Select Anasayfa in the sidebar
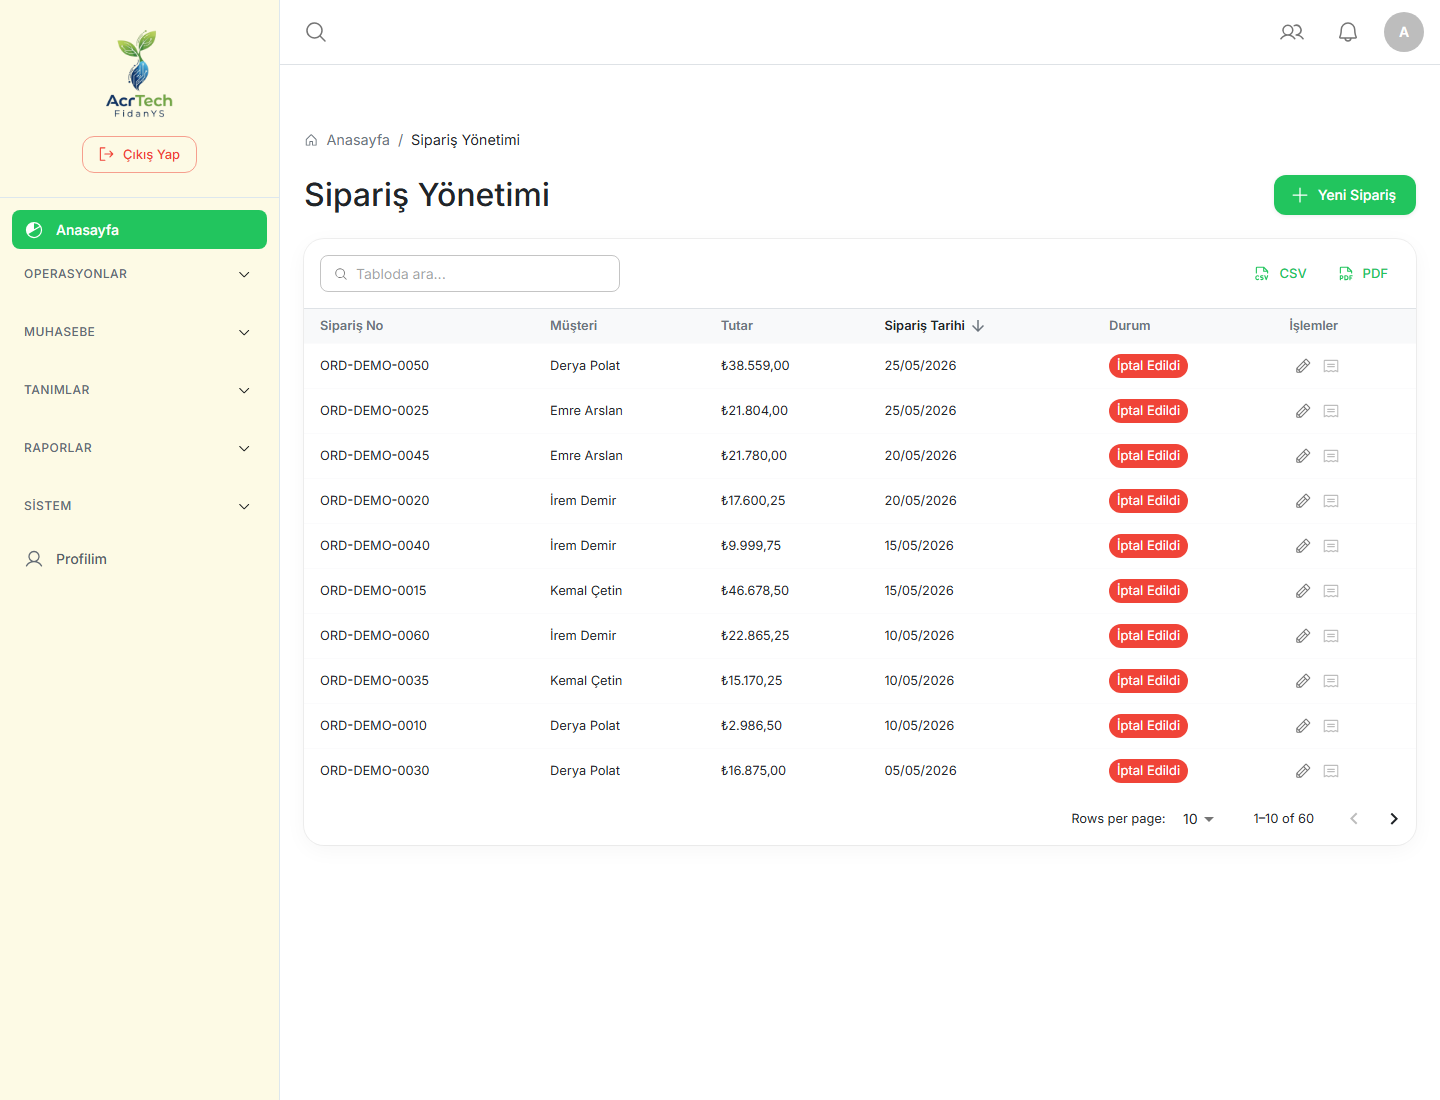 (139, 229)
